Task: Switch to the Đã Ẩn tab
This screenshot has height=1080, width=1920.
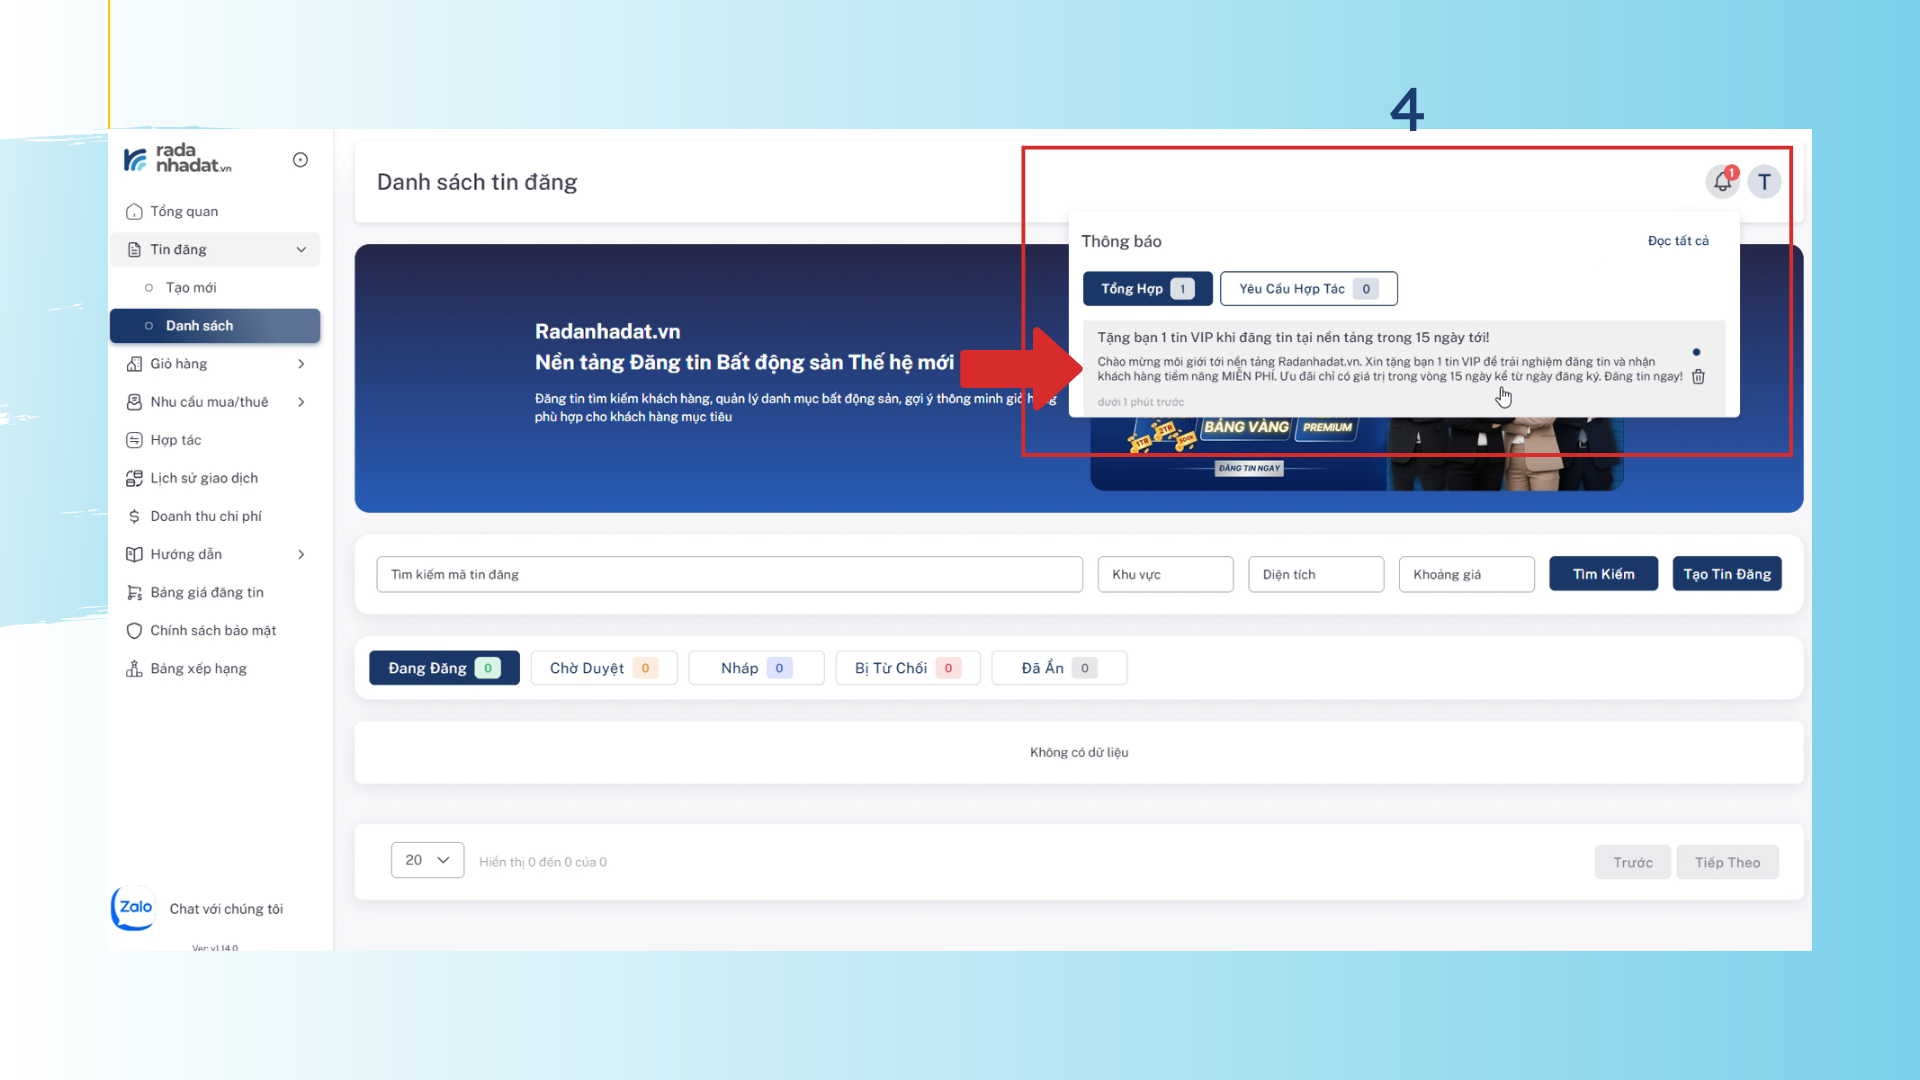Action: click(1059, 668)
